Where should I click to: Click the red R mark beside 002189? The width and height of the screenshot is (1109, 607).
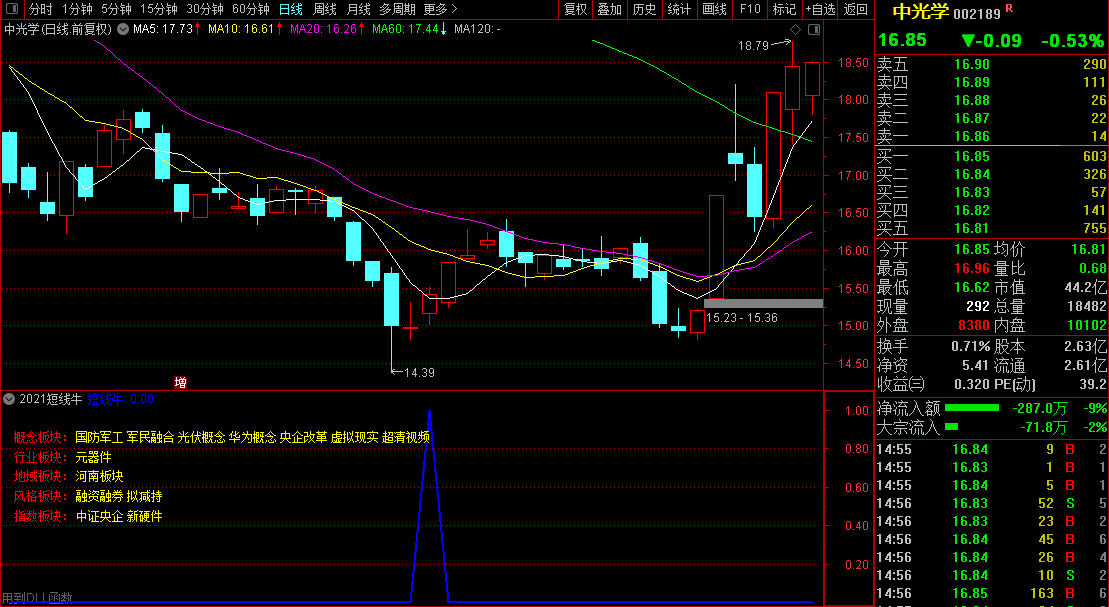pos(1009,8)
